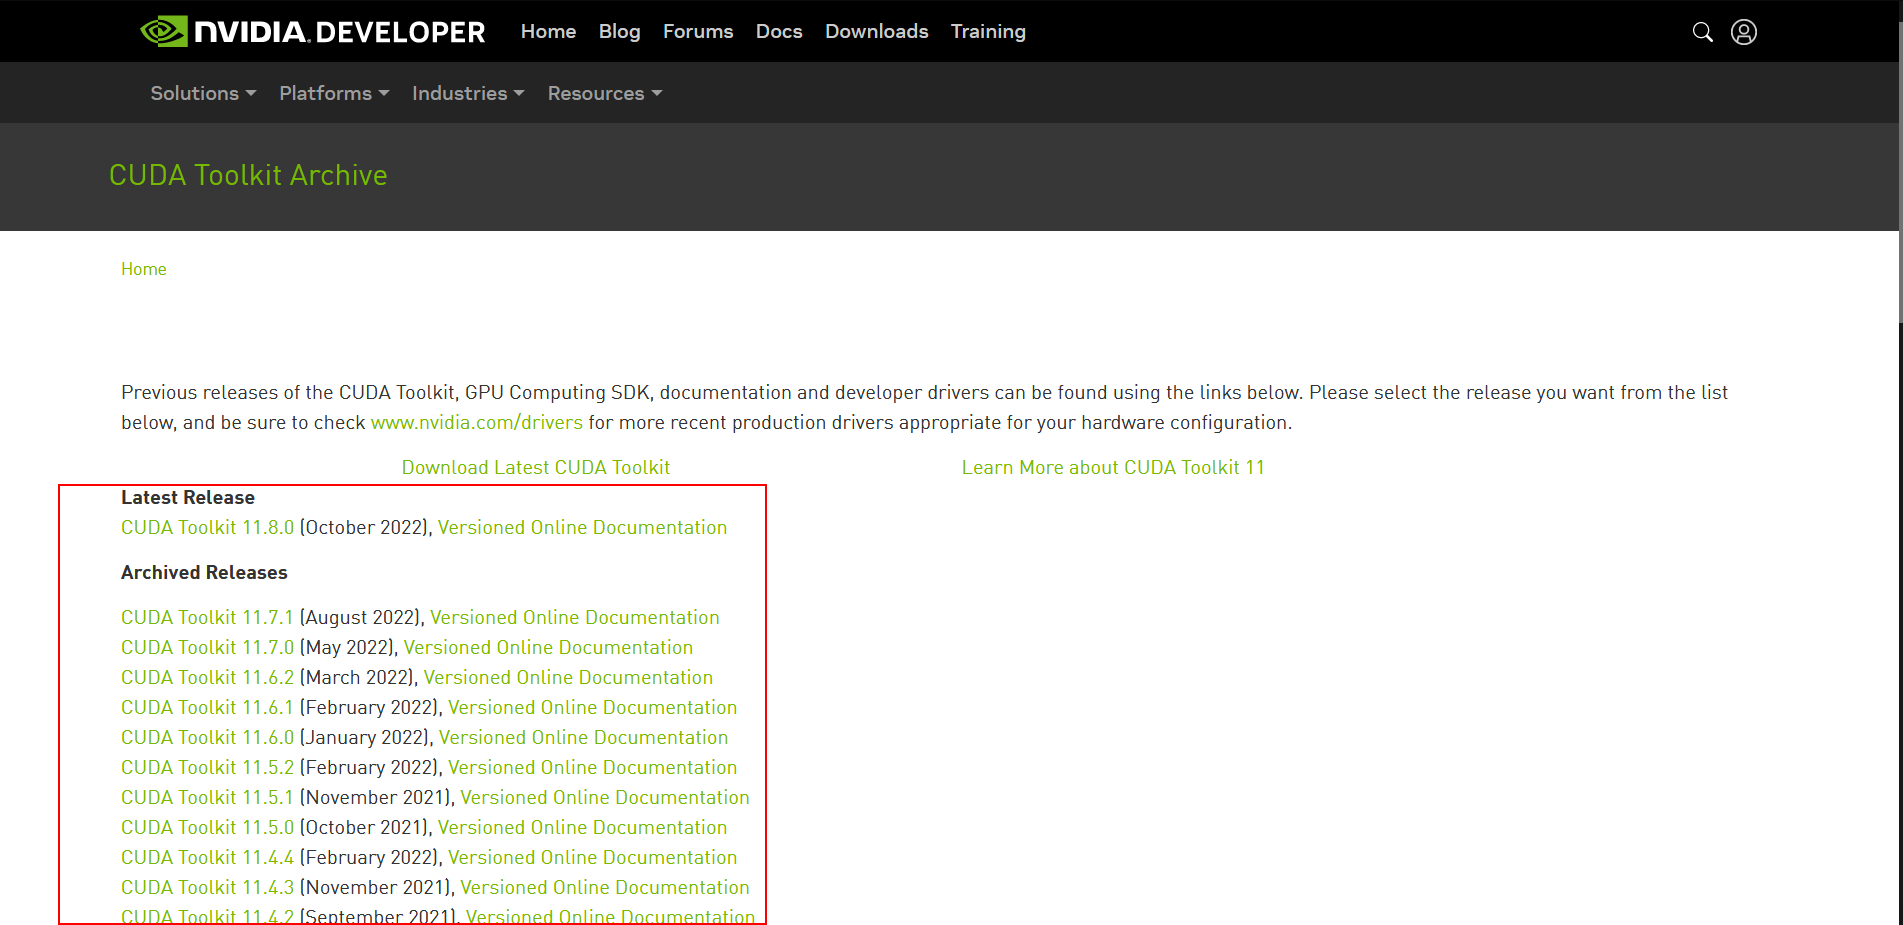
Task: Open Versioned Online Documentation for 11.6.2
Action: [x=568, y=677]
